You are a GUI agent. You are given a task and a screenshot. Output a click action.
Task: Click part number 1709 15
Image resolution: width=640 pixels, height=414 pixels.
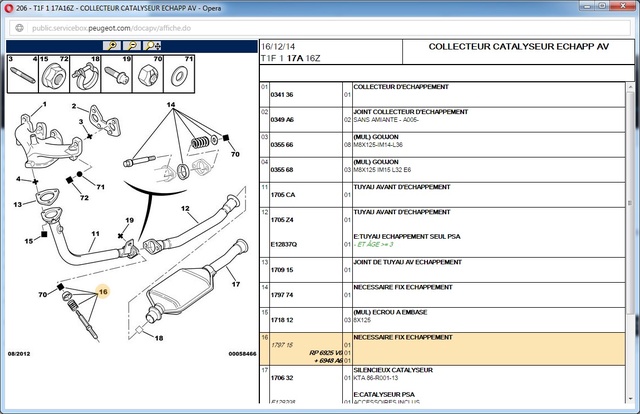[282, 270]
